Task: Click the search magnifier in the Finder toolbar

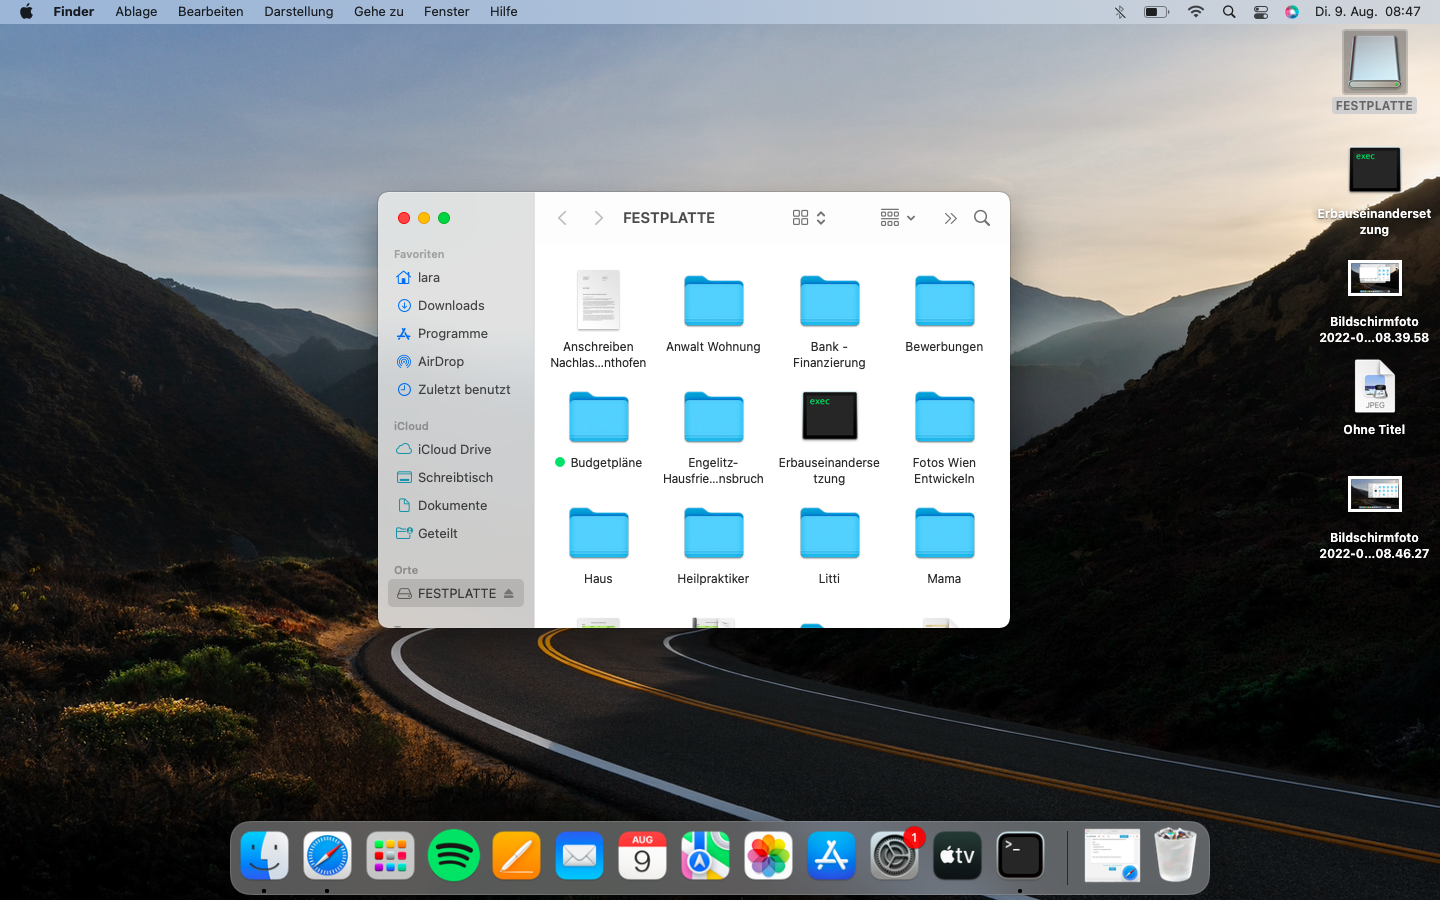Action: click(981, 217)
